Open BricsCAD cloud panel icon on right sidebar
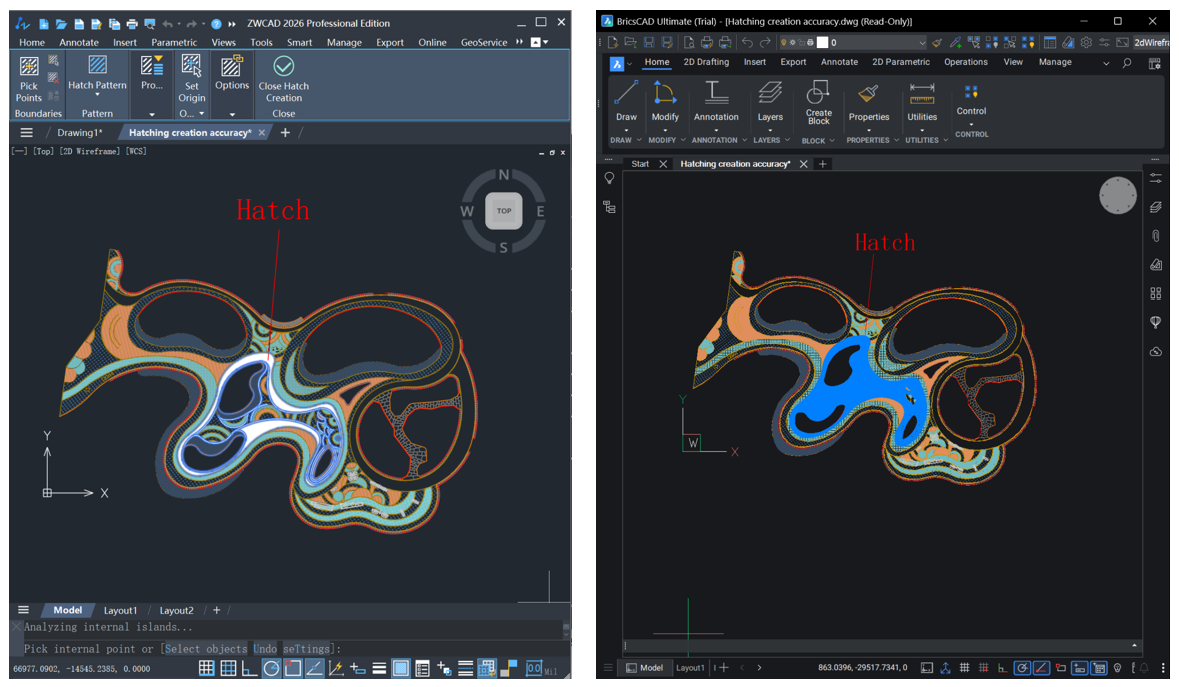 click(x=1156, y=351)
